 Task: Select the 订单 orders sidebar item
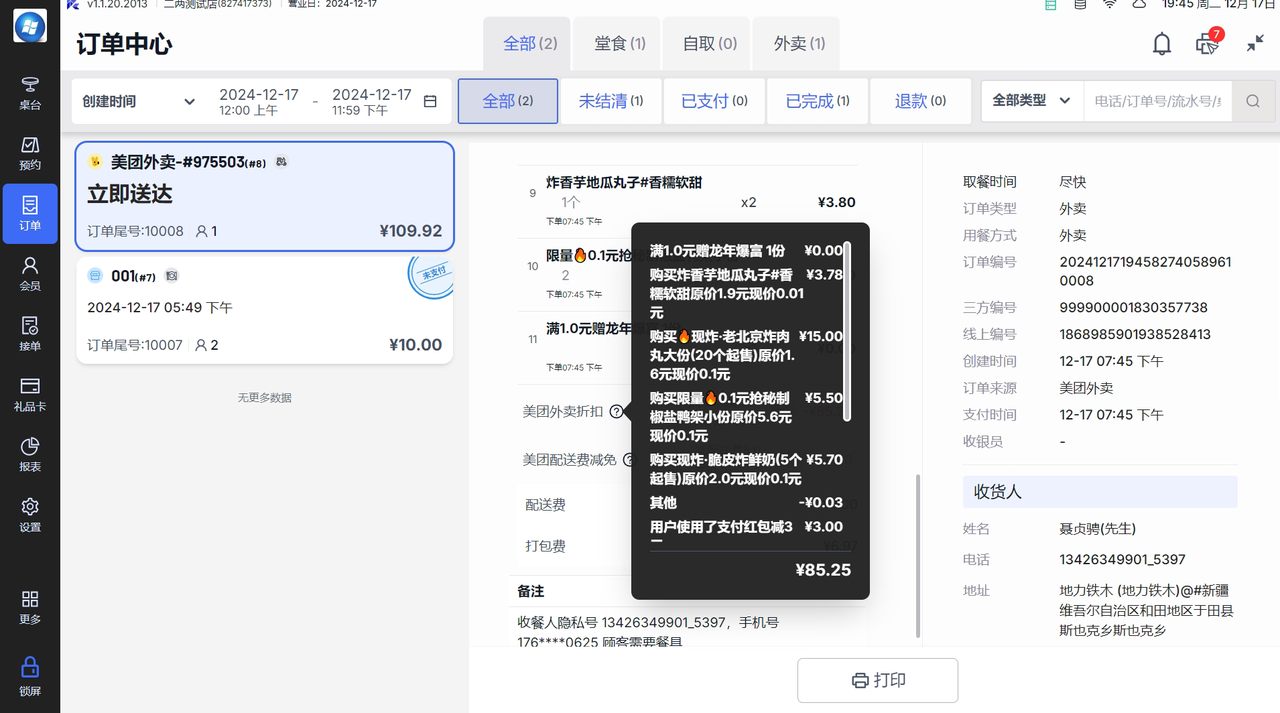click(x=30, y=213)
